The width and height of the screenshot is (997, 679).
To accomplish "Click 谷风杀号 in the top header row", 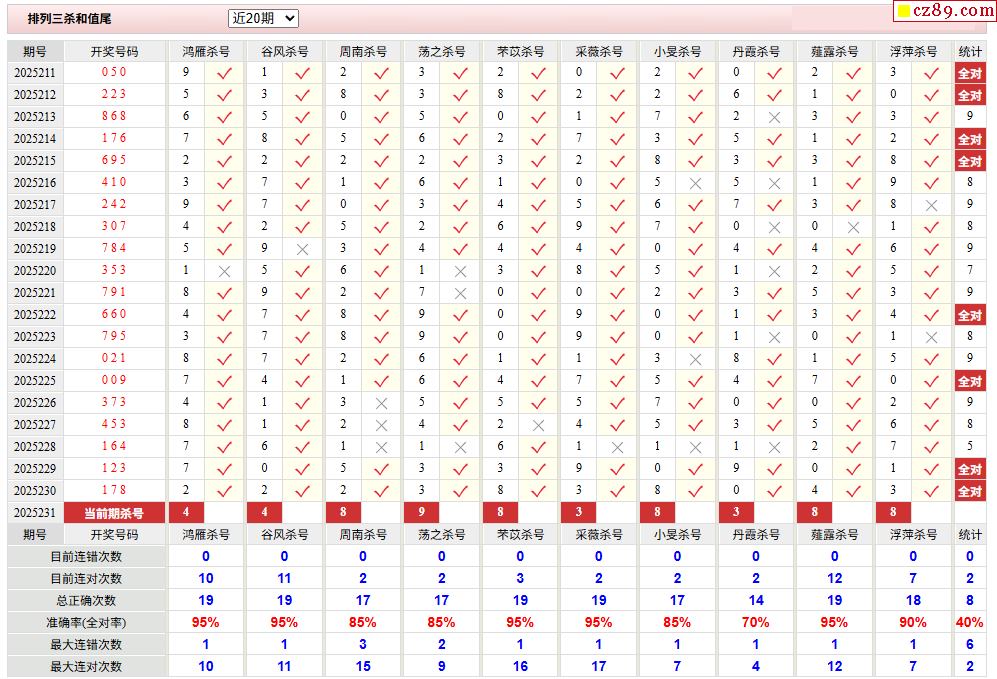I will 284,51.
